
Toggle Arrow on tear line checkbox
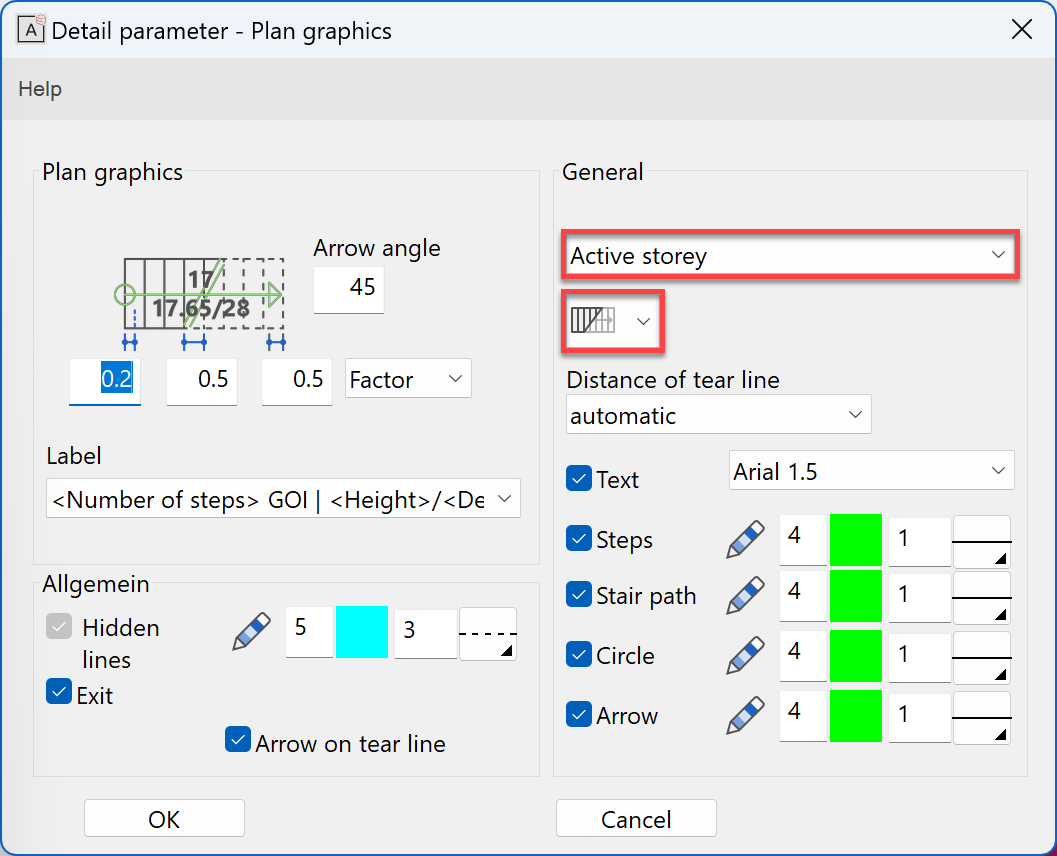coord(237,740)
